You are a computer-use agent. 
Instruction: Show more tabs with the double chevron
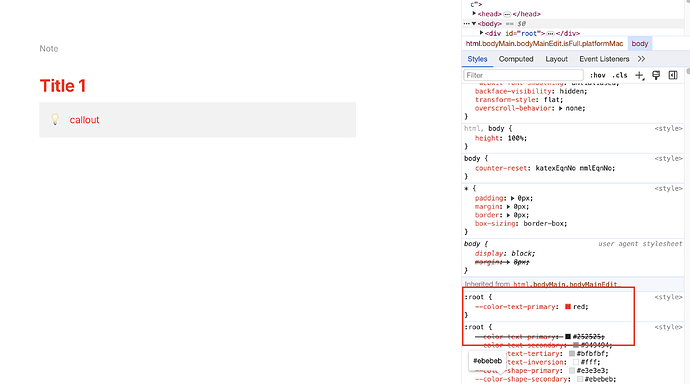(641, 59)
